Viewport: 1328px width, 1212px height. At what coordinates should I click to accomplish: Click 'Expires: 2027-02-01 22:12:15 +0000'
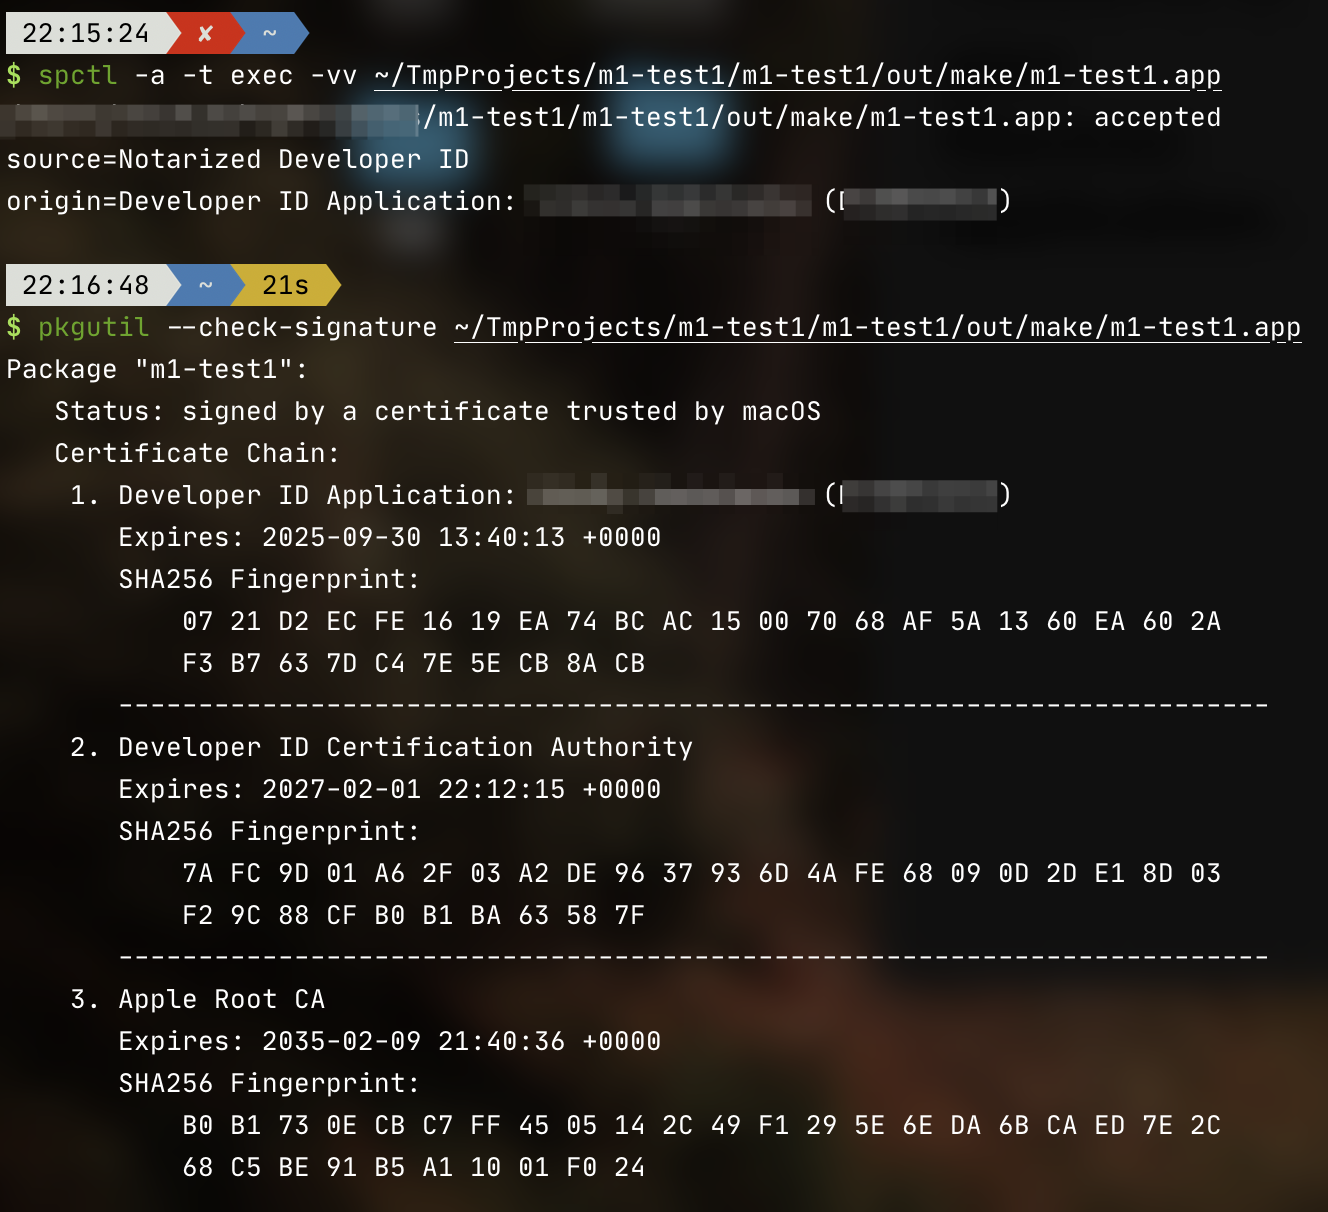point(390,790)
